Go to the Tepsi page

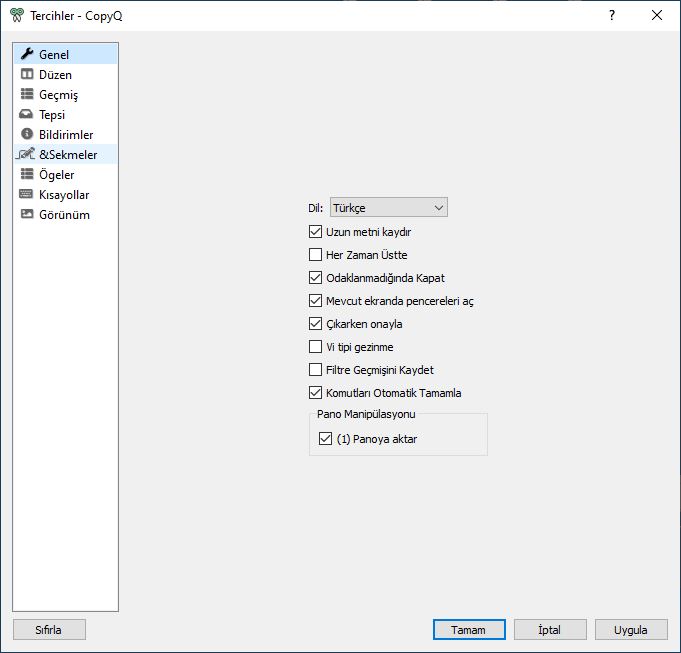(x=66, y=114)
